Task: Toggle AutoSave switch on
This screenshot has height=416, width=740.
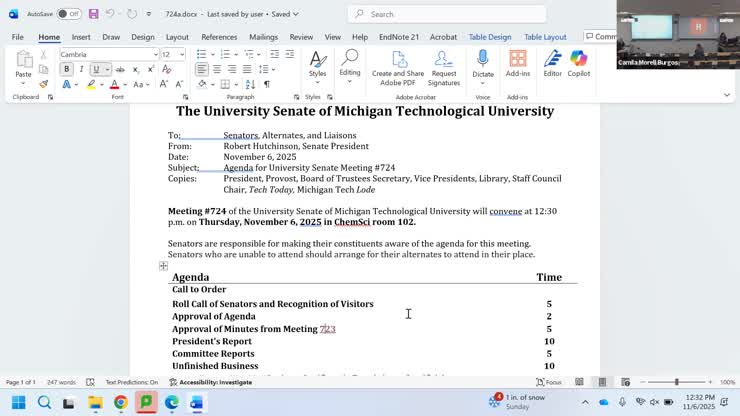Action: pyautogui.click(x=69, y=14)
